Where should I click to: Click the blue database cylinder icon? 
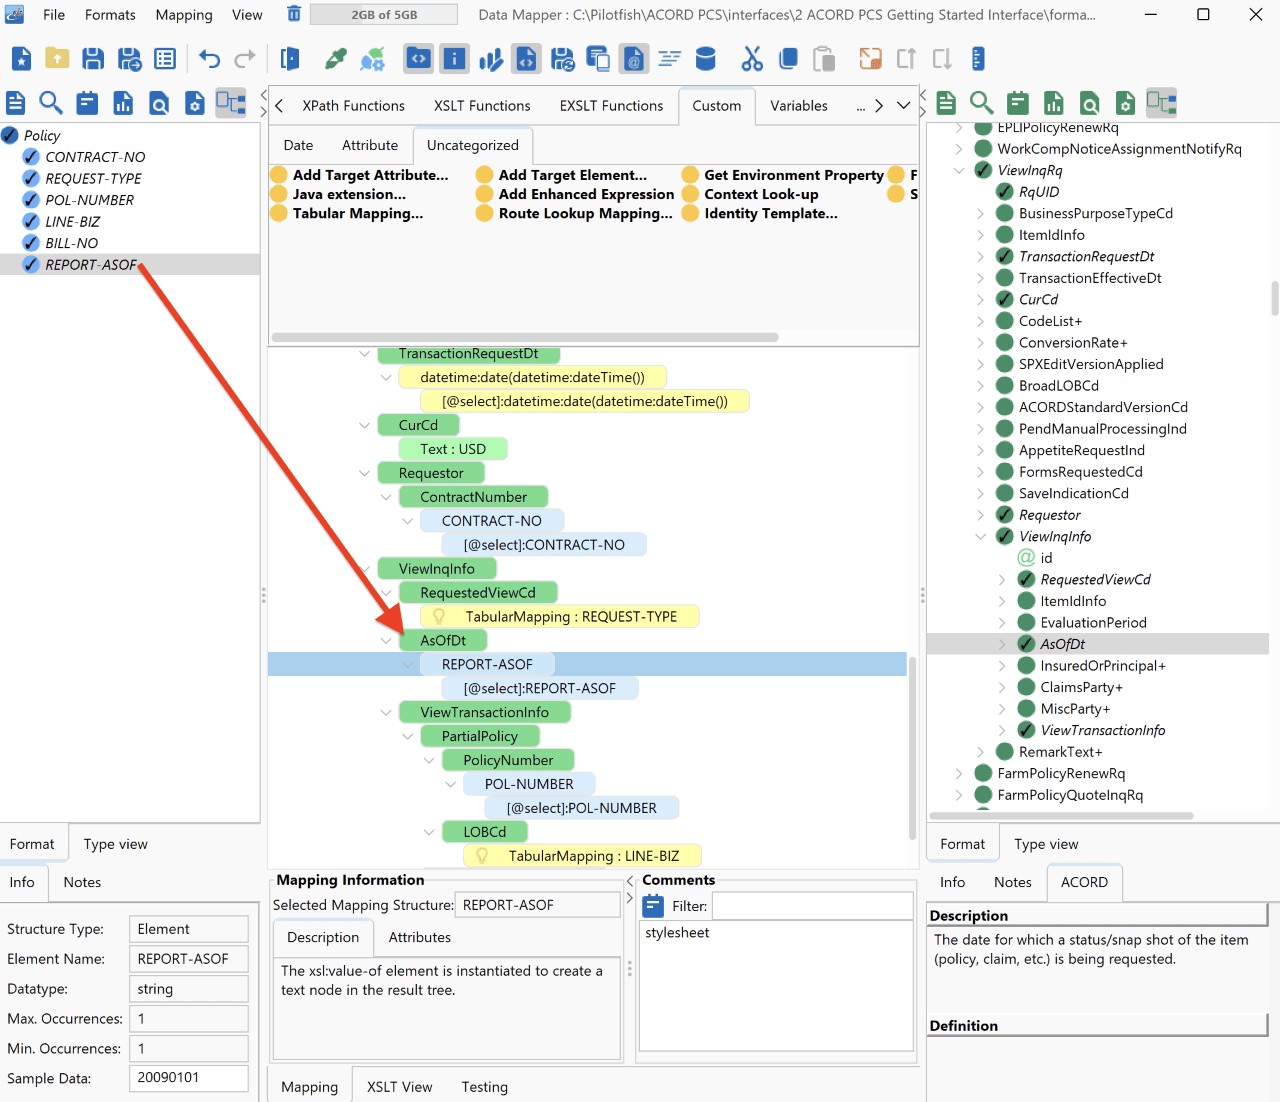click(706, 59)
